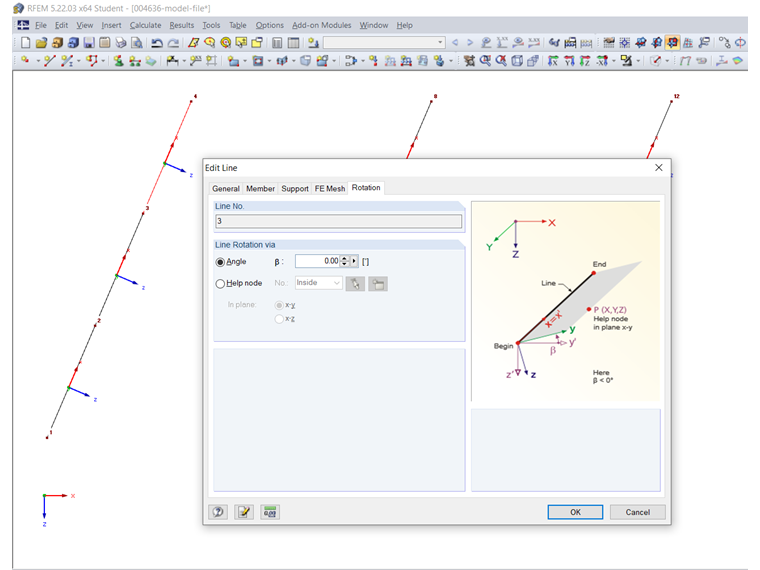Select the Angle radio button

coord(220,262)
